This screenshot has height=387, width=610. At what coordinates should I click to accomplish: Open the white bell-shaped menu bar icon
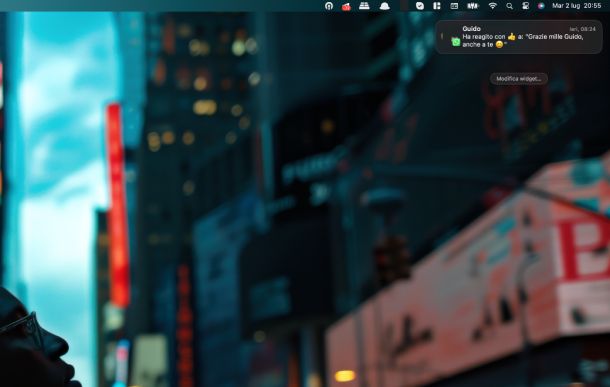(384, 6)
